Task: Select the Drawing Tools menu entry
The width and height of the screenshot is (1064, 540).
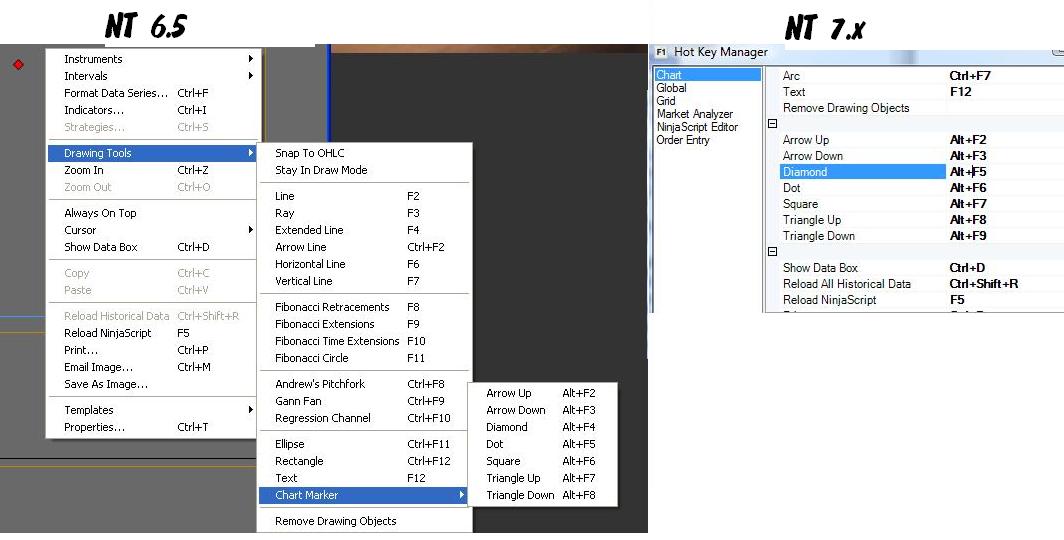Action: (x=153, y=153)
